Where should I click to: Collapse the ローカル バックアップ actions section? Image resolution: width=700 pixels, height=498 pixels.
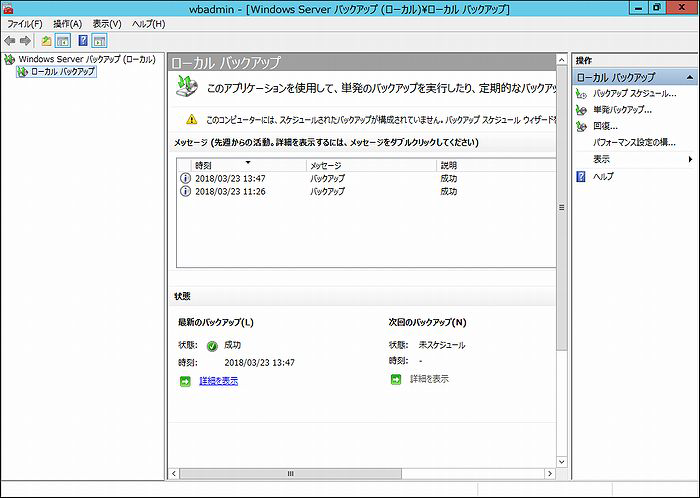click(x=690, y=78)
